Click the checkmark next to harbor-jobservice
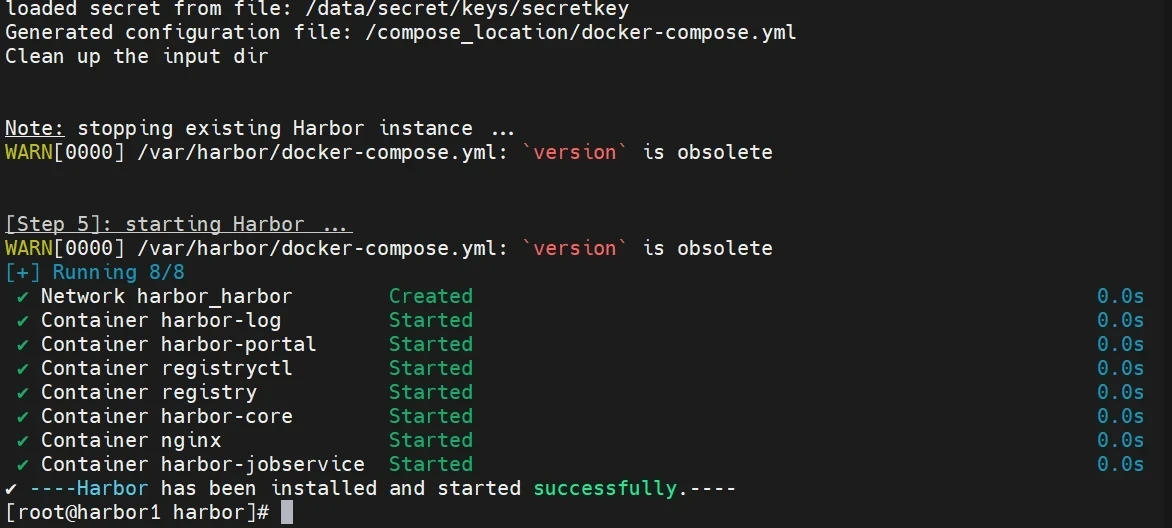This screenshot has height=528, width=1172. pos(22,464)
